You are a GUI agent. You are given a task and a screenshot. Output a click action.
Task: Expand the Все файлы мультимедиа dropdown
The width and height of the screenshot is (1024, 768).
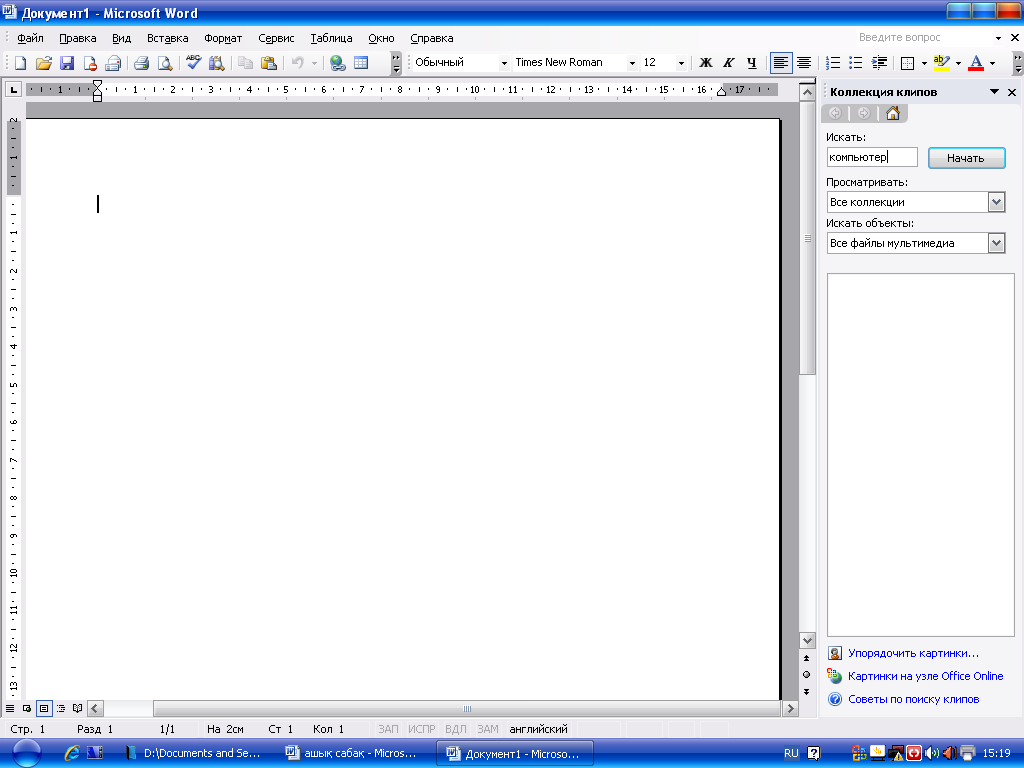[x=996, y=244]
